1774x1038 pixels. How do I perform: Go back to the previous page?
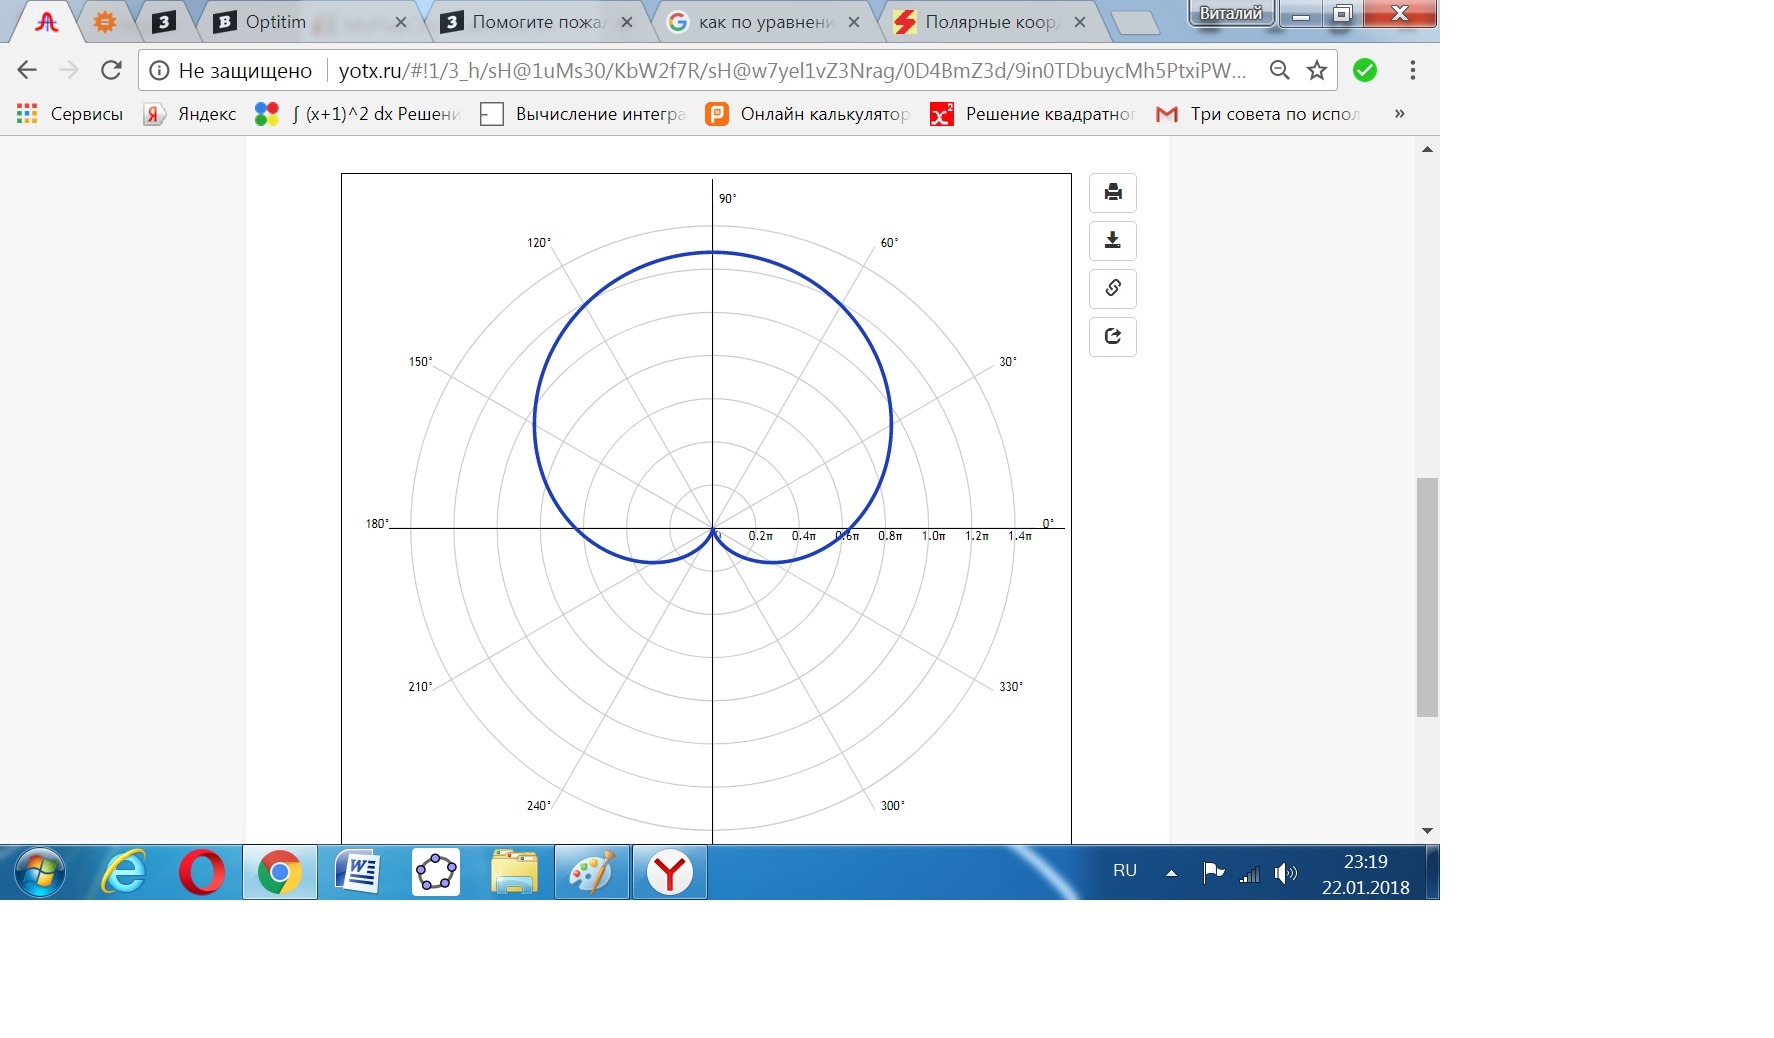(27, 70)
